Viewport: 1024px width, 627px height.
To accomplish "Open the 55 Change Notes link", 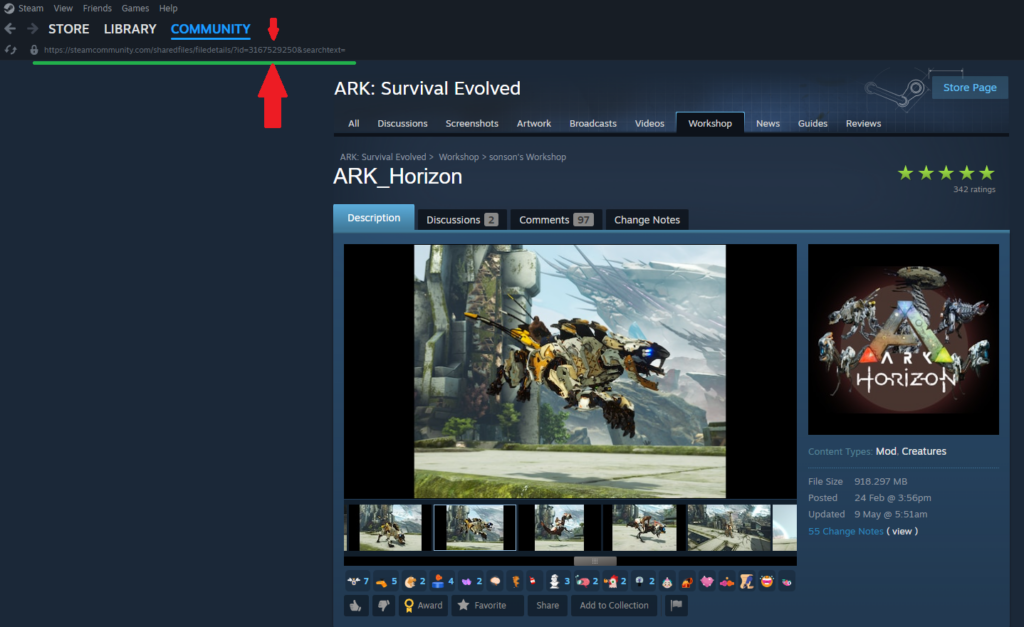I will coord(845,531).
